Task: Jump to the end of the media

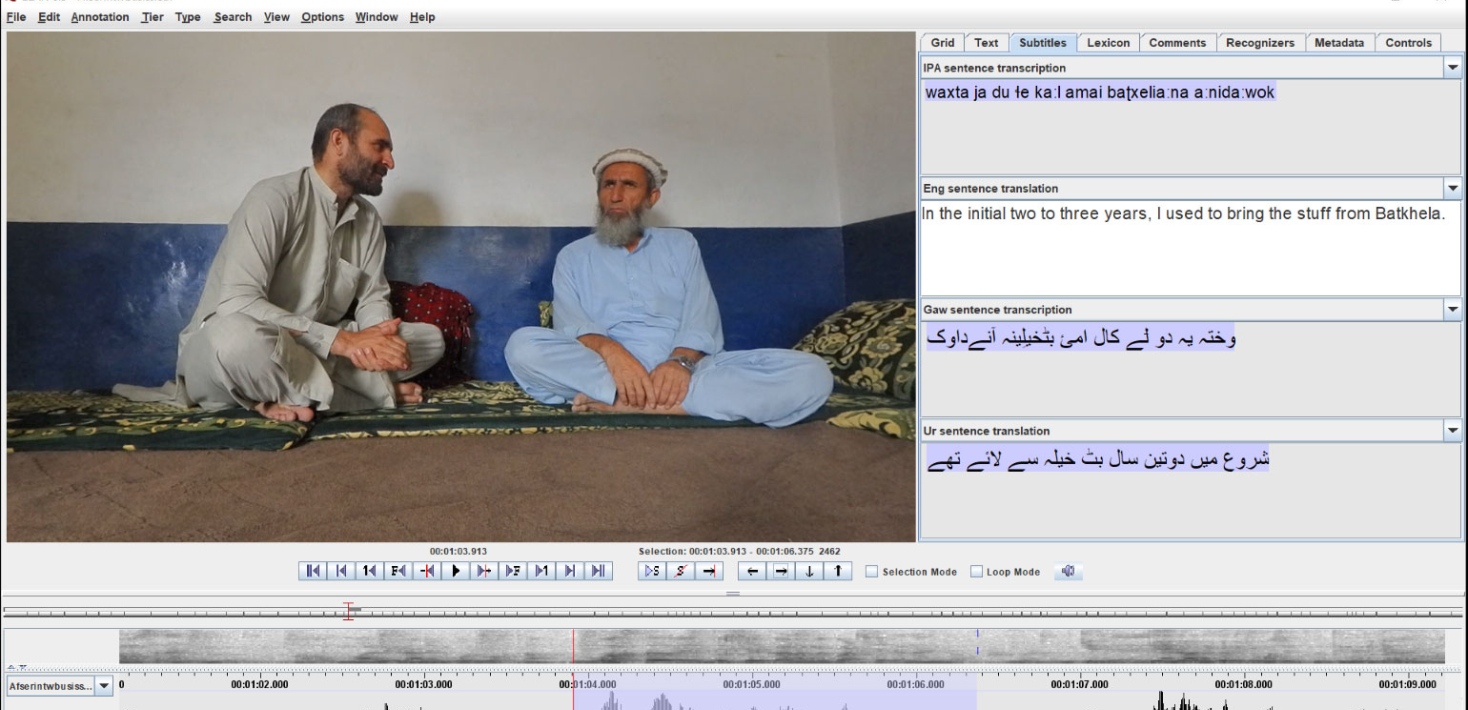Action: coord(598,571)
